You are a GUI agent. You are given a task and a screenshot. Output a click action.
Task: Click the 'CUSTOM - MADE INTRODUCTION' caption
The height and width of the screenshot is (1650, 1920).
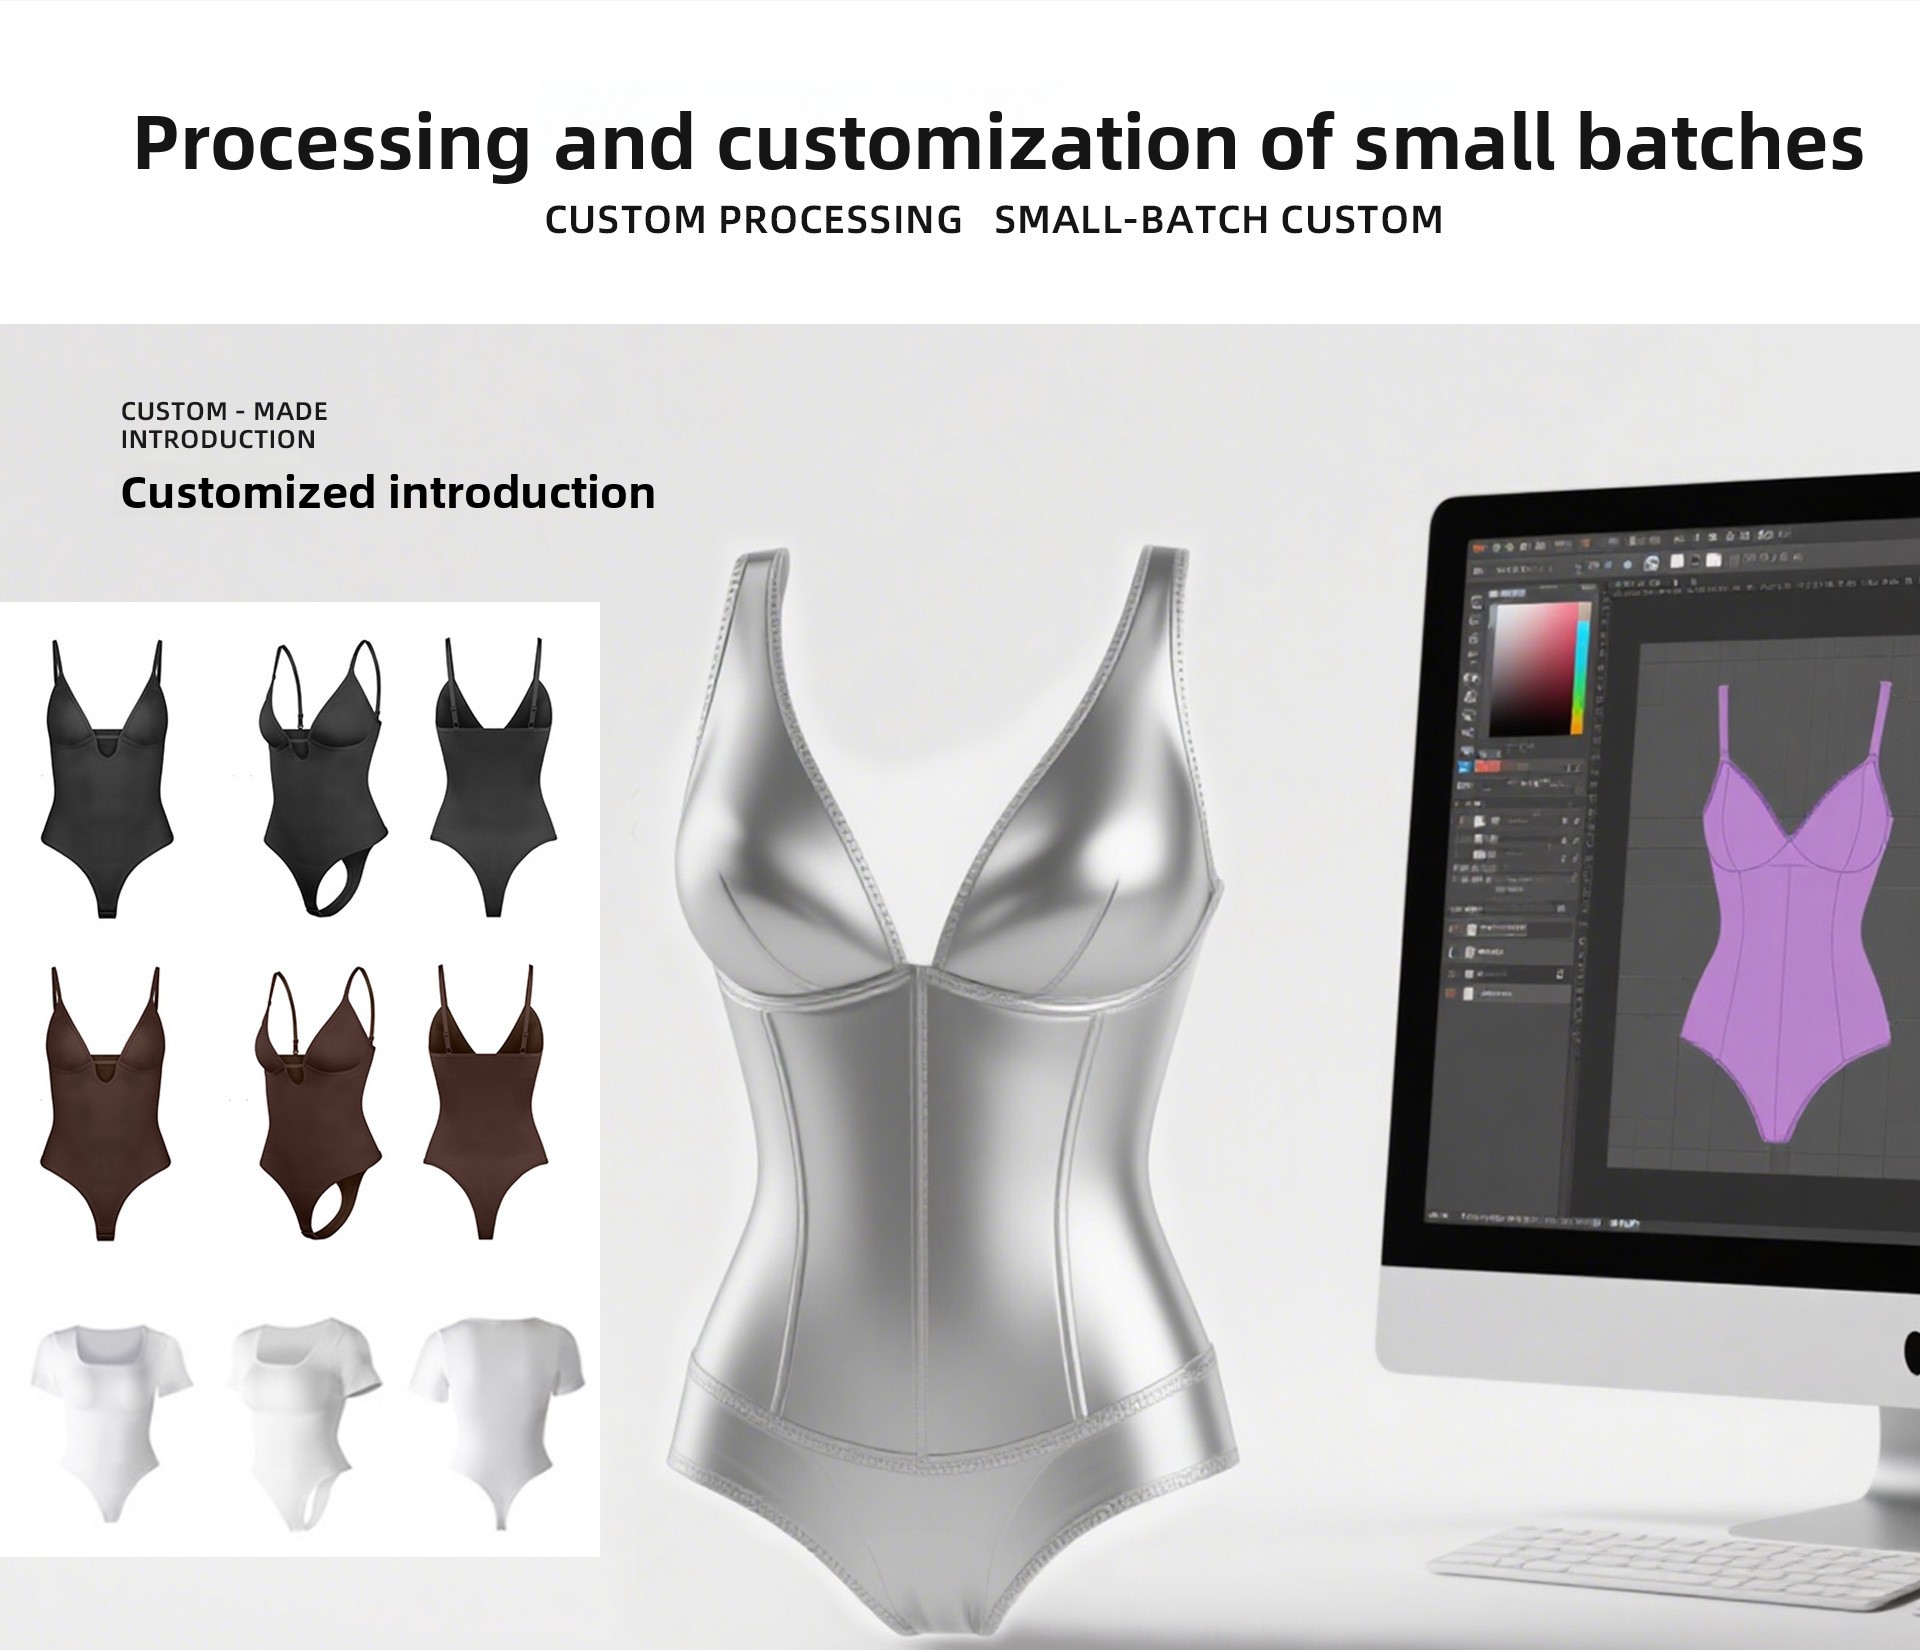click(x=224, y=425)
